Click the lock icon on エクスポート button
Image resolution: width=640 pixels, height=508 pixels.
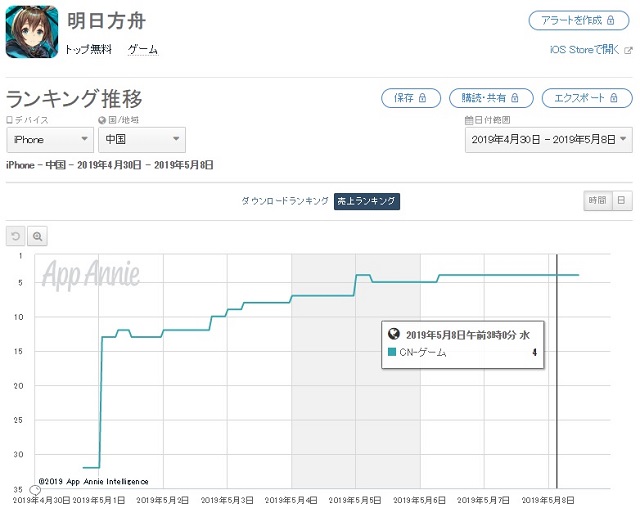point(614,98)
